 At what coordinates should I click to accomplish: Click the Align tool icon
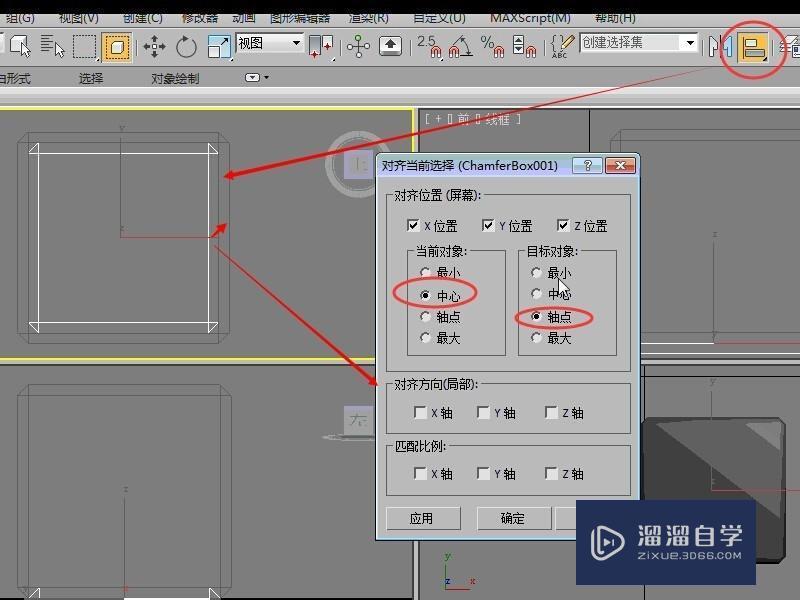click(x=754, y=47)
